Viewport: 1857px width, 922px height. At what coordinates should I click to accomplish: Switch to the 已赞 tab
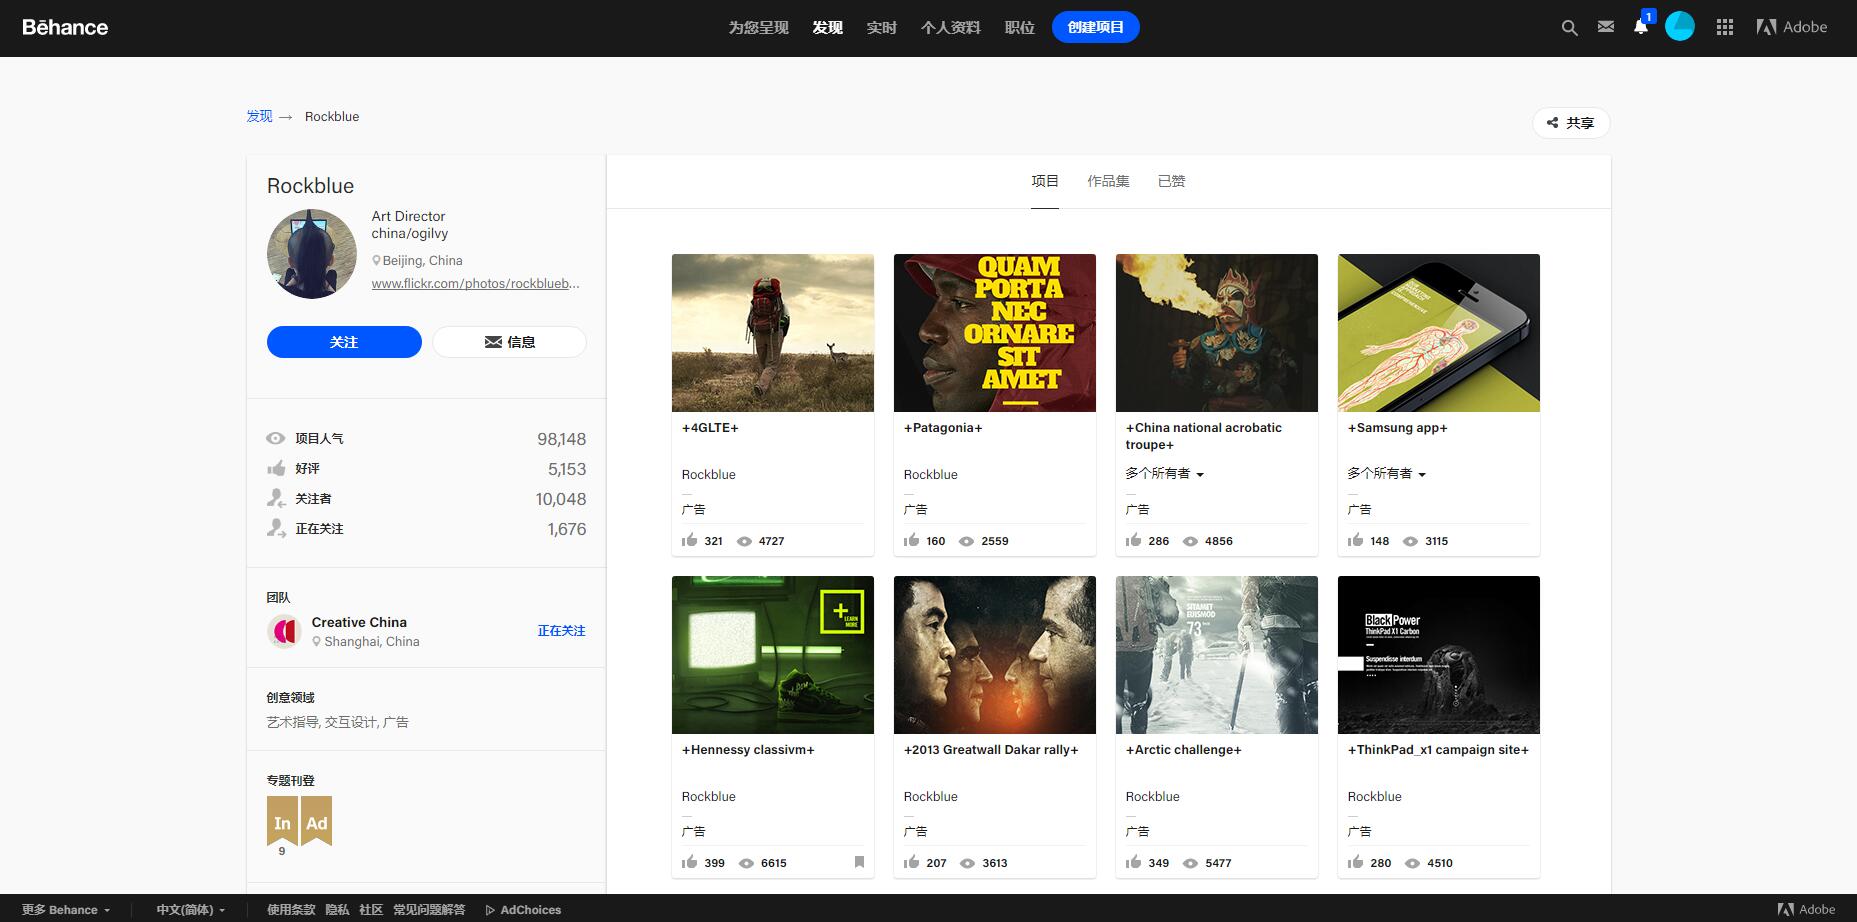pos(1171,181)
